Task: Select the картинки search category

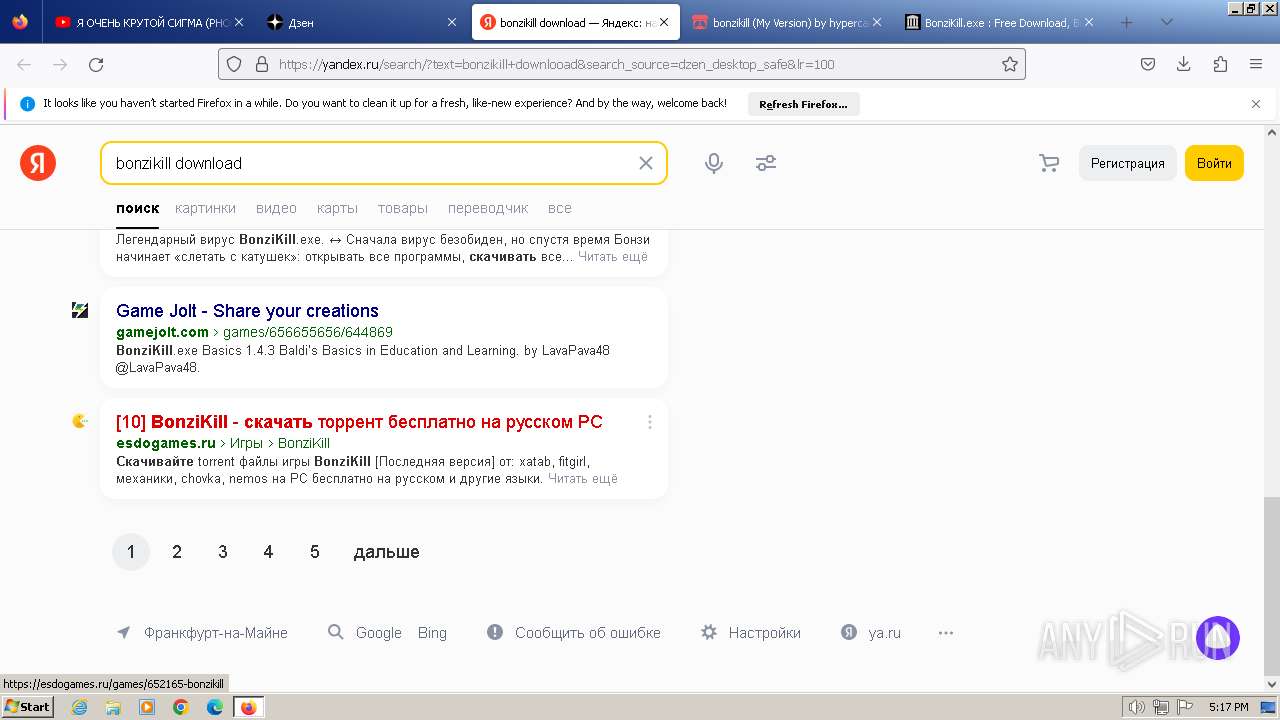Action: pyautogui.click(x=205, y=208)
